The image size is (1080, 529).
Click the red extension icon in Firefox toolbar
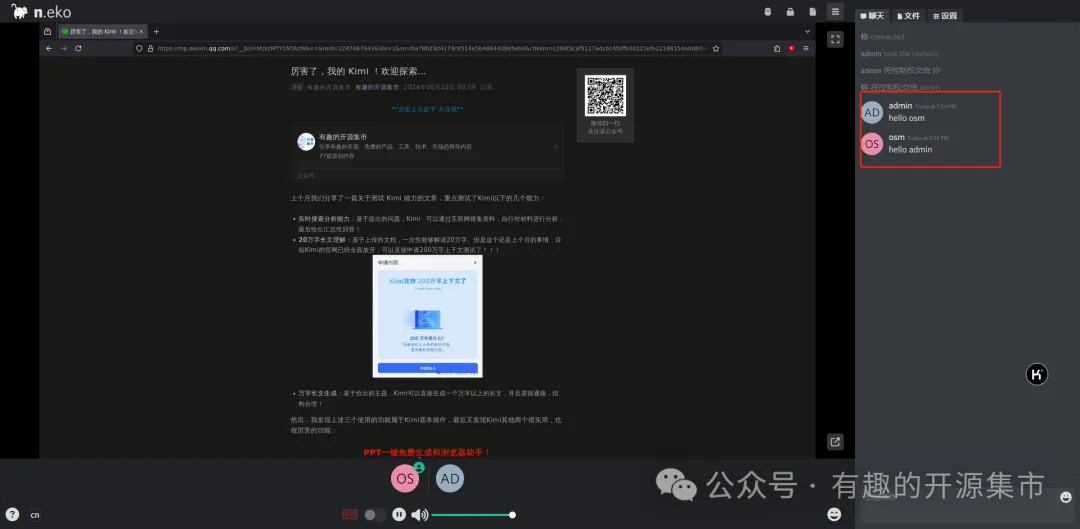pyautogui.click(x=791, y=48)
